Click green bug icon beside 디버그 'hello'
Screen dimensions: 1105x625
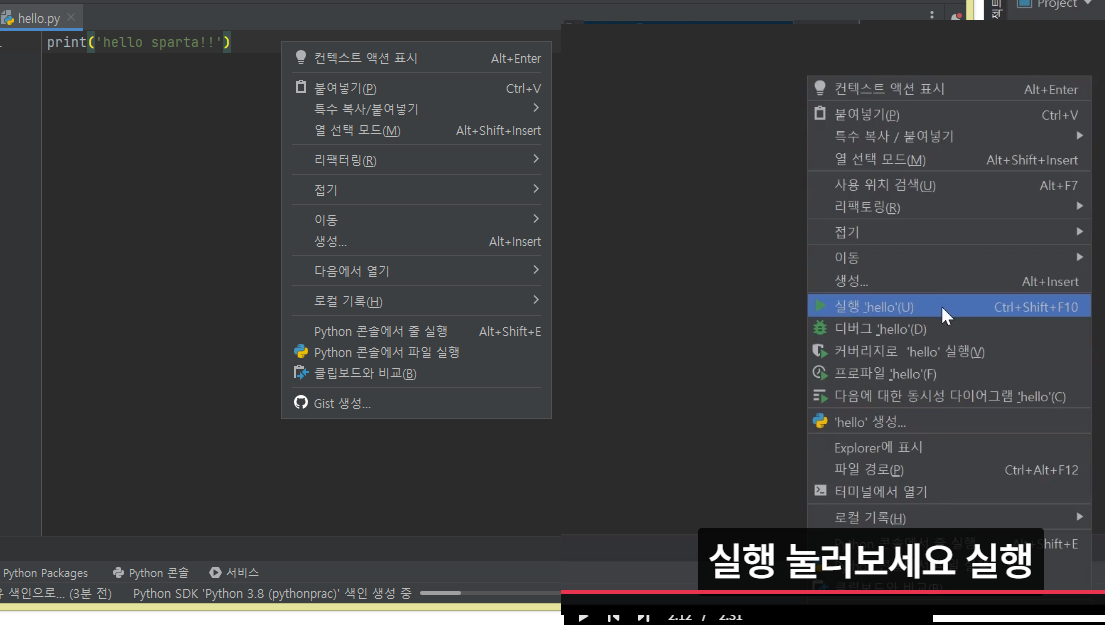click(820, 328)
